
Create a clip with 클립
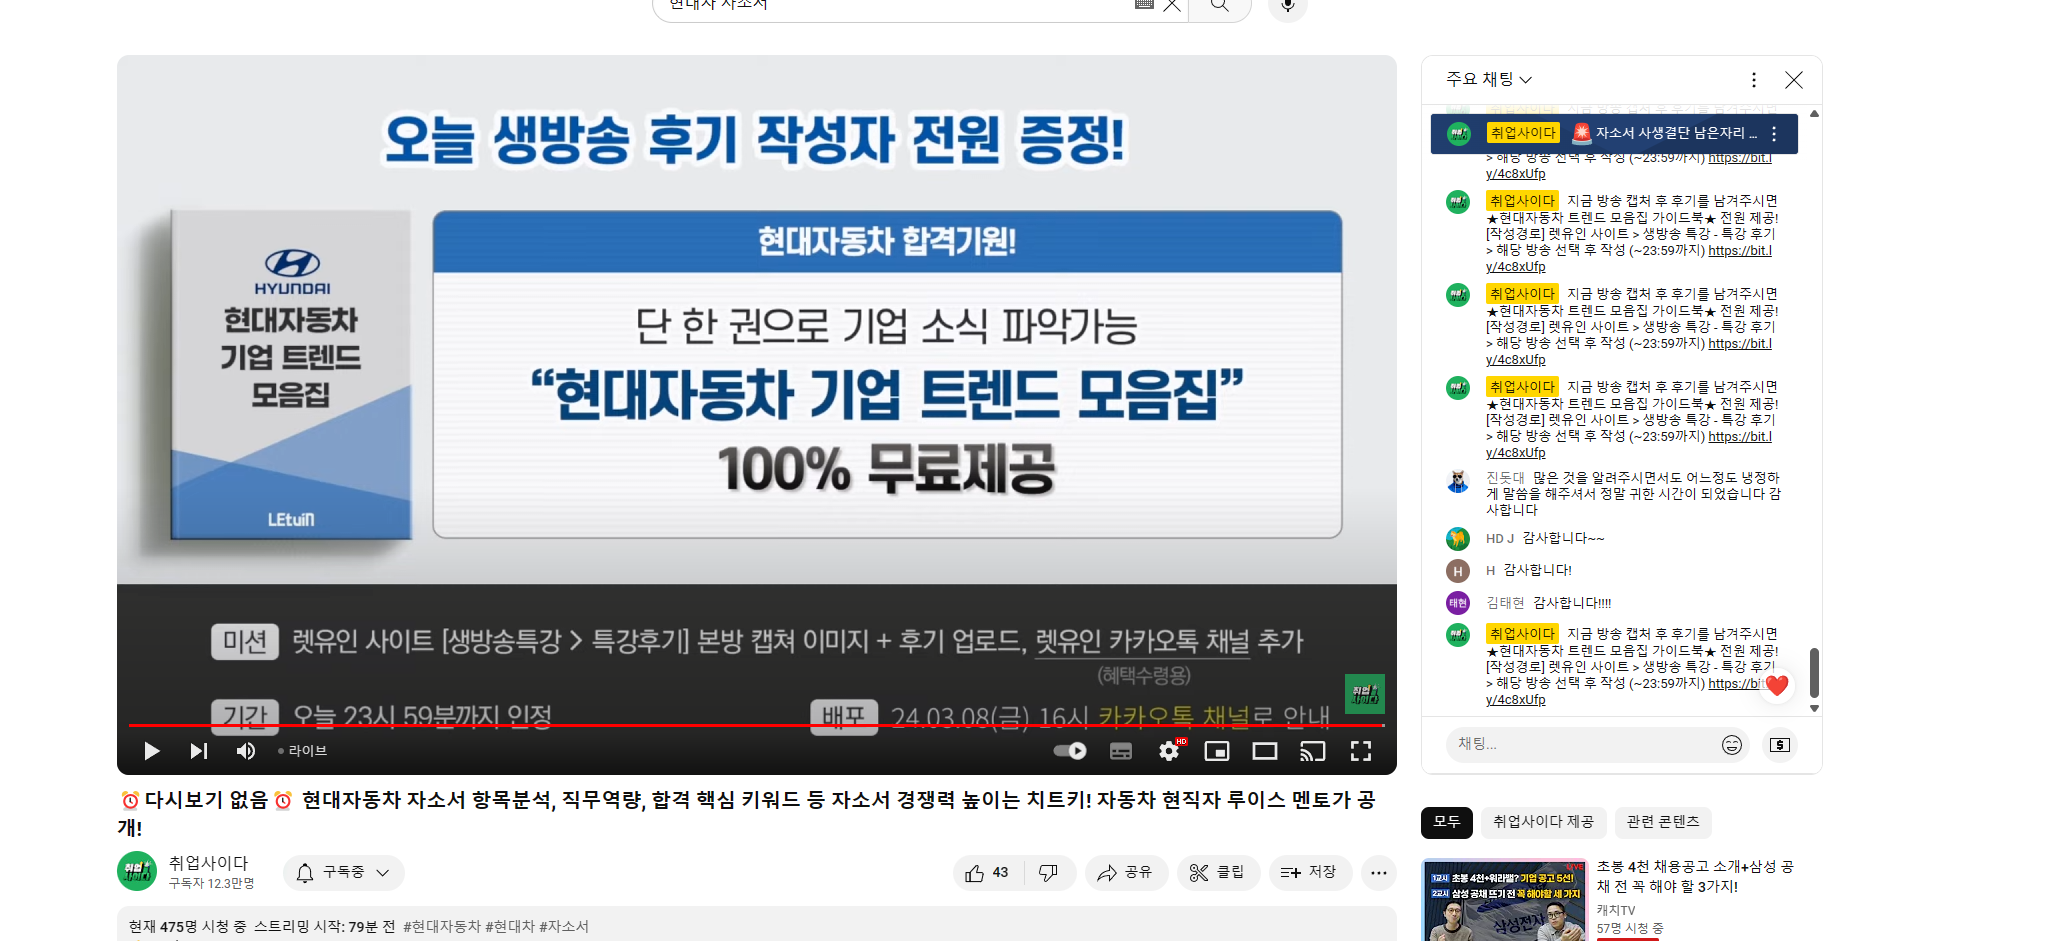[1217, 873]
